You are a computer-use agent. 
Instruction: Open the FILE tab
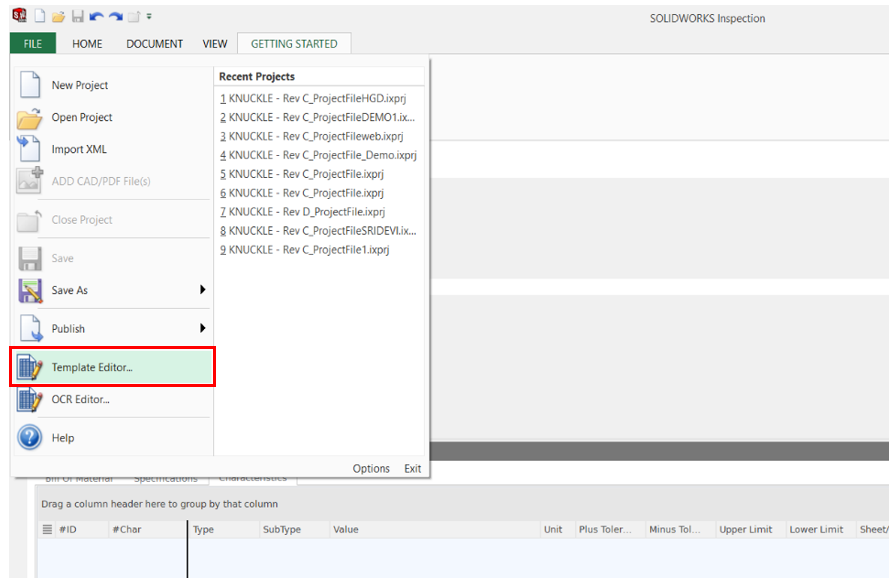tap(33, 44)
